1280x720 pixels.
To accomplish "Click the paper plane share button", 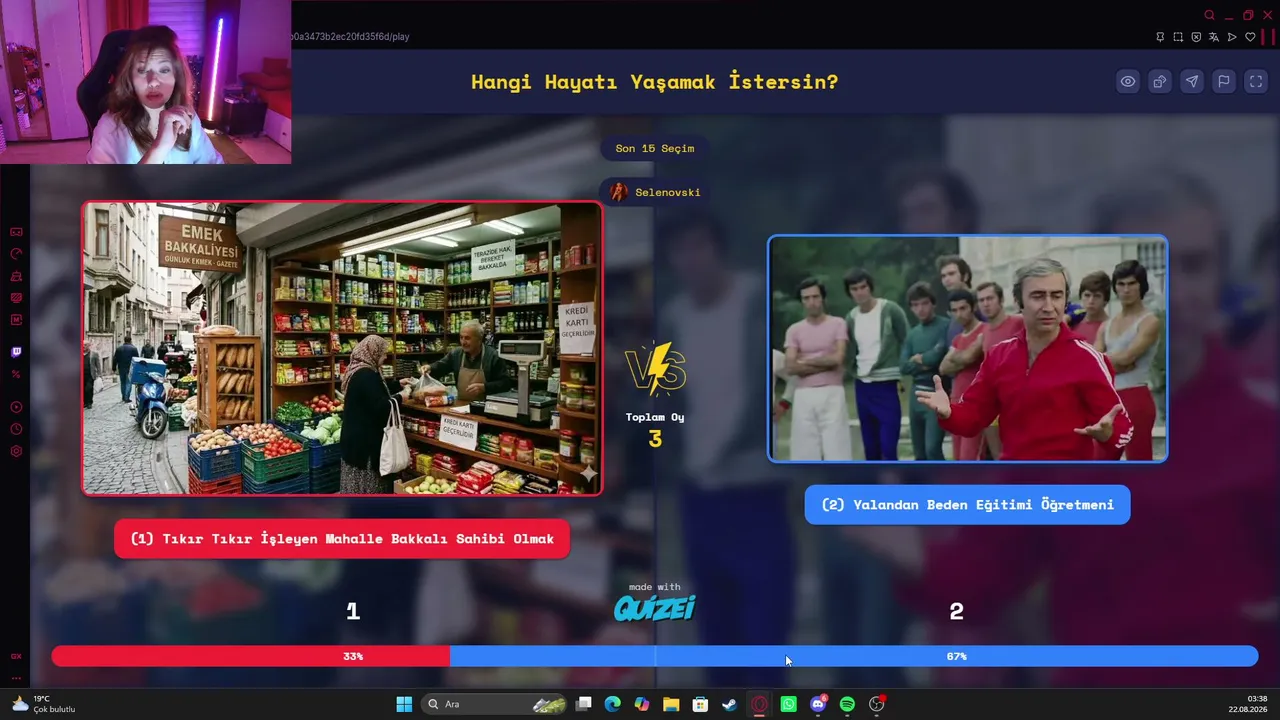I will pos(1192,82).
